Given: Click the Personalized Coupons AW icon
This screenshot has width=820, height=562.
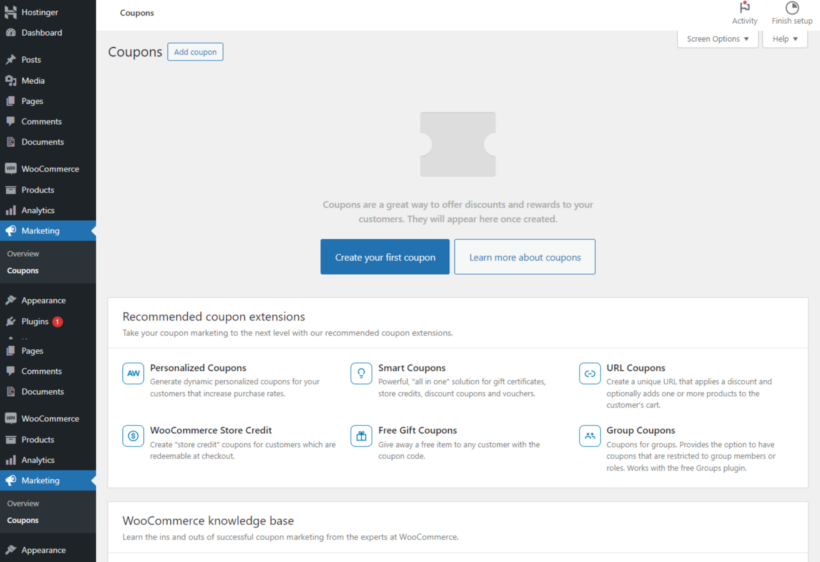Looking at the screenshot, I should click(x=133, y=374).
